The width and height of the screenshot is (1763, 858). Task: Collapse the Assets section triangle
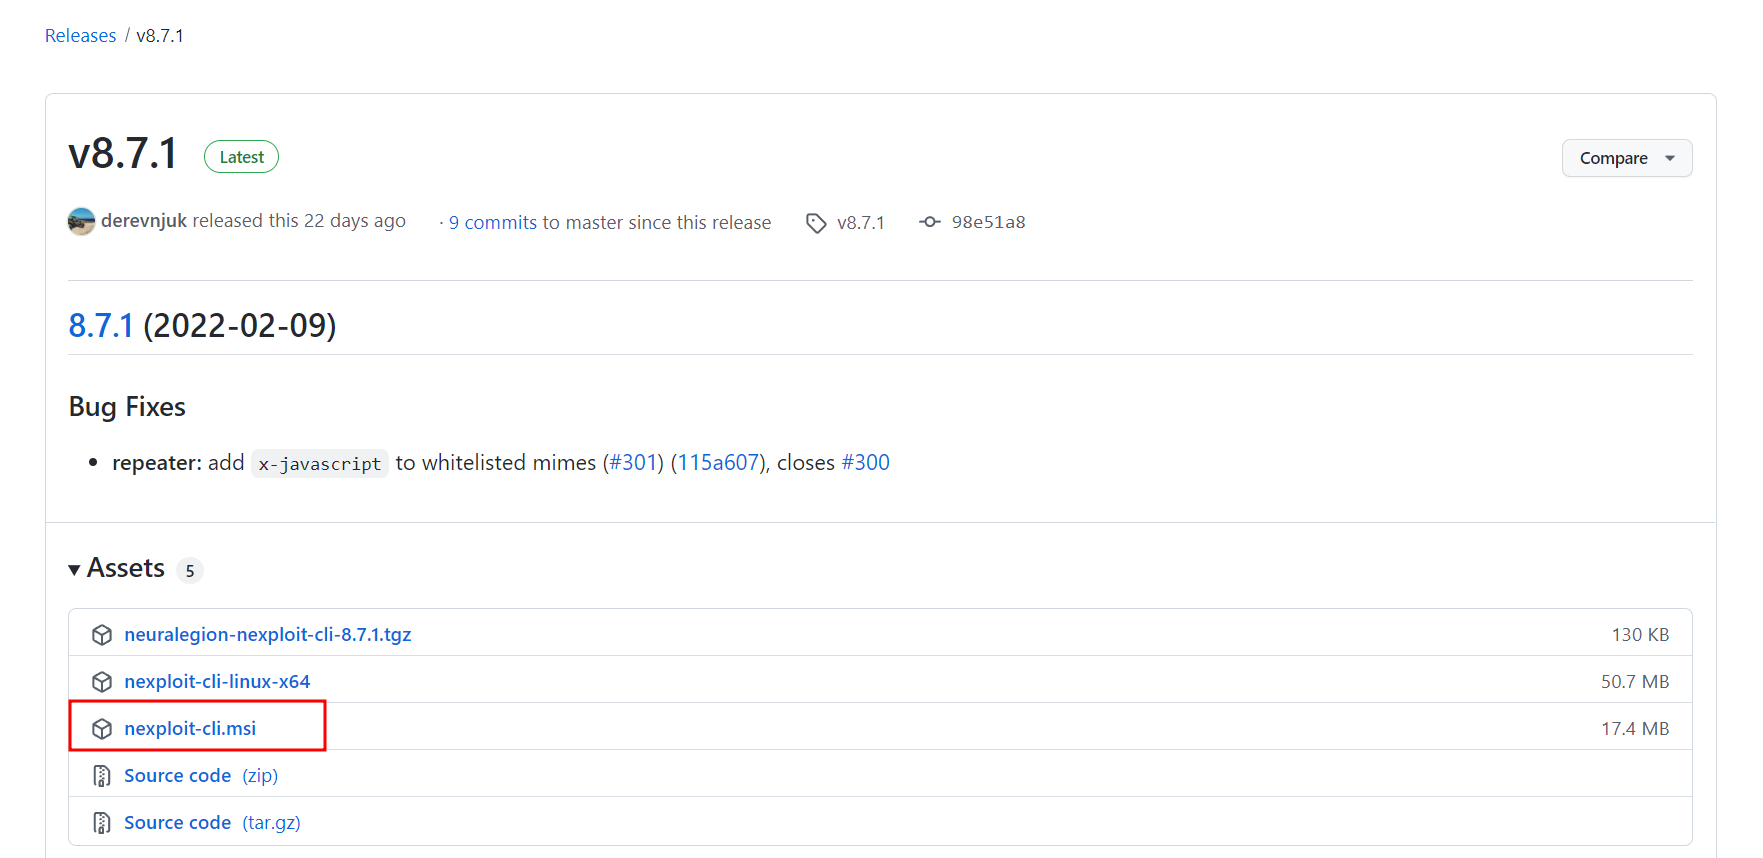[74, 570]
